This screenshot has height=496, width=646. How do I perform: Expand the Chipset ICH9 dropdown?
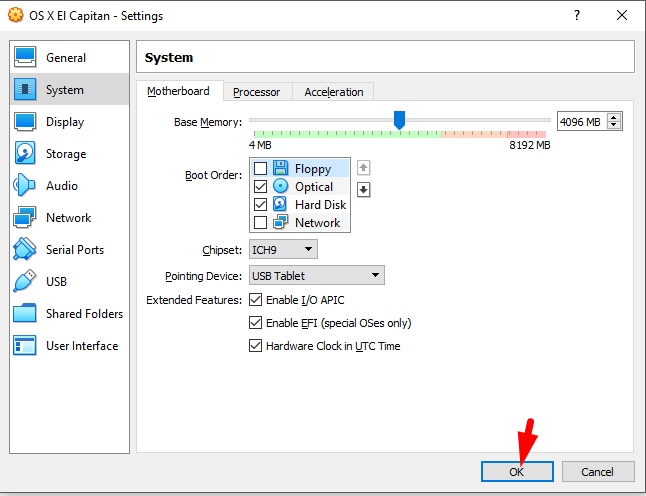pyautogui.click(x=283, y=249)
